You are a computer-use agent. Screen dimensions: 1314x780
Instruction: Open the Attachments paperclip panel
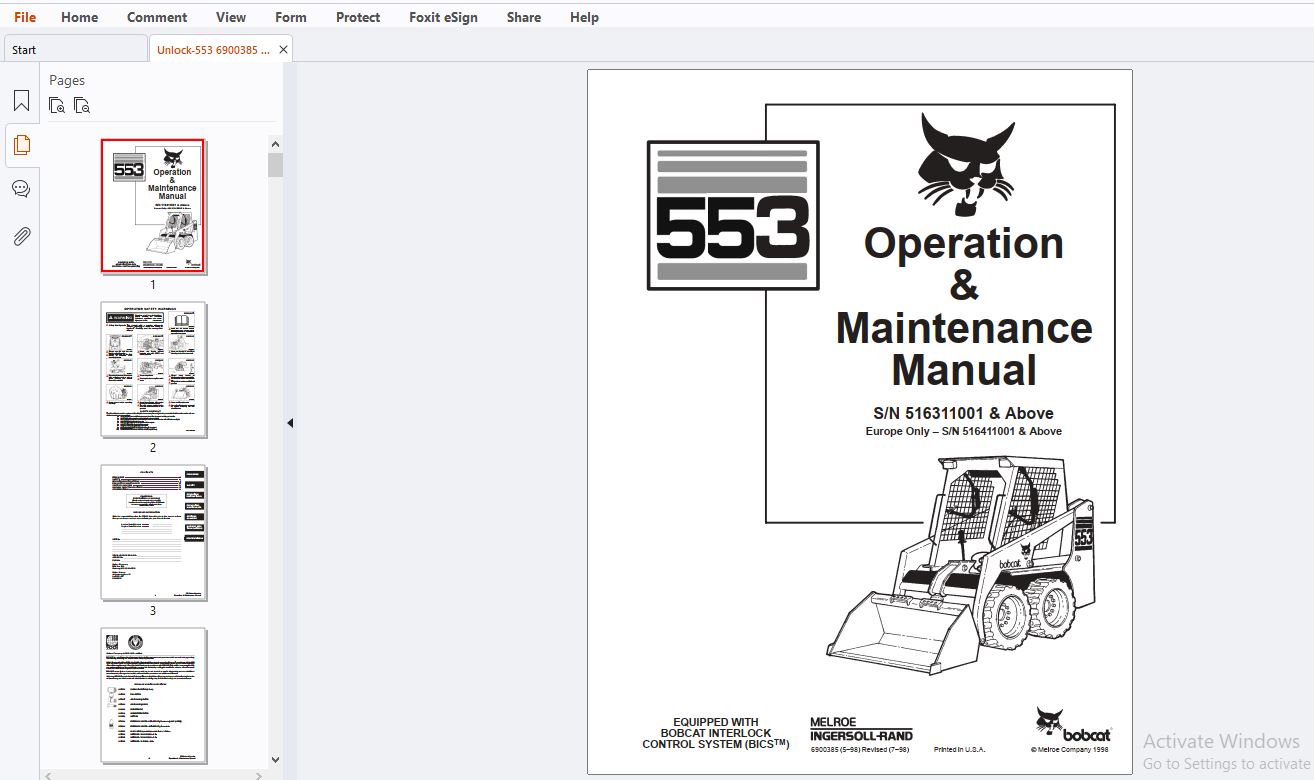(x=21, y=236)
